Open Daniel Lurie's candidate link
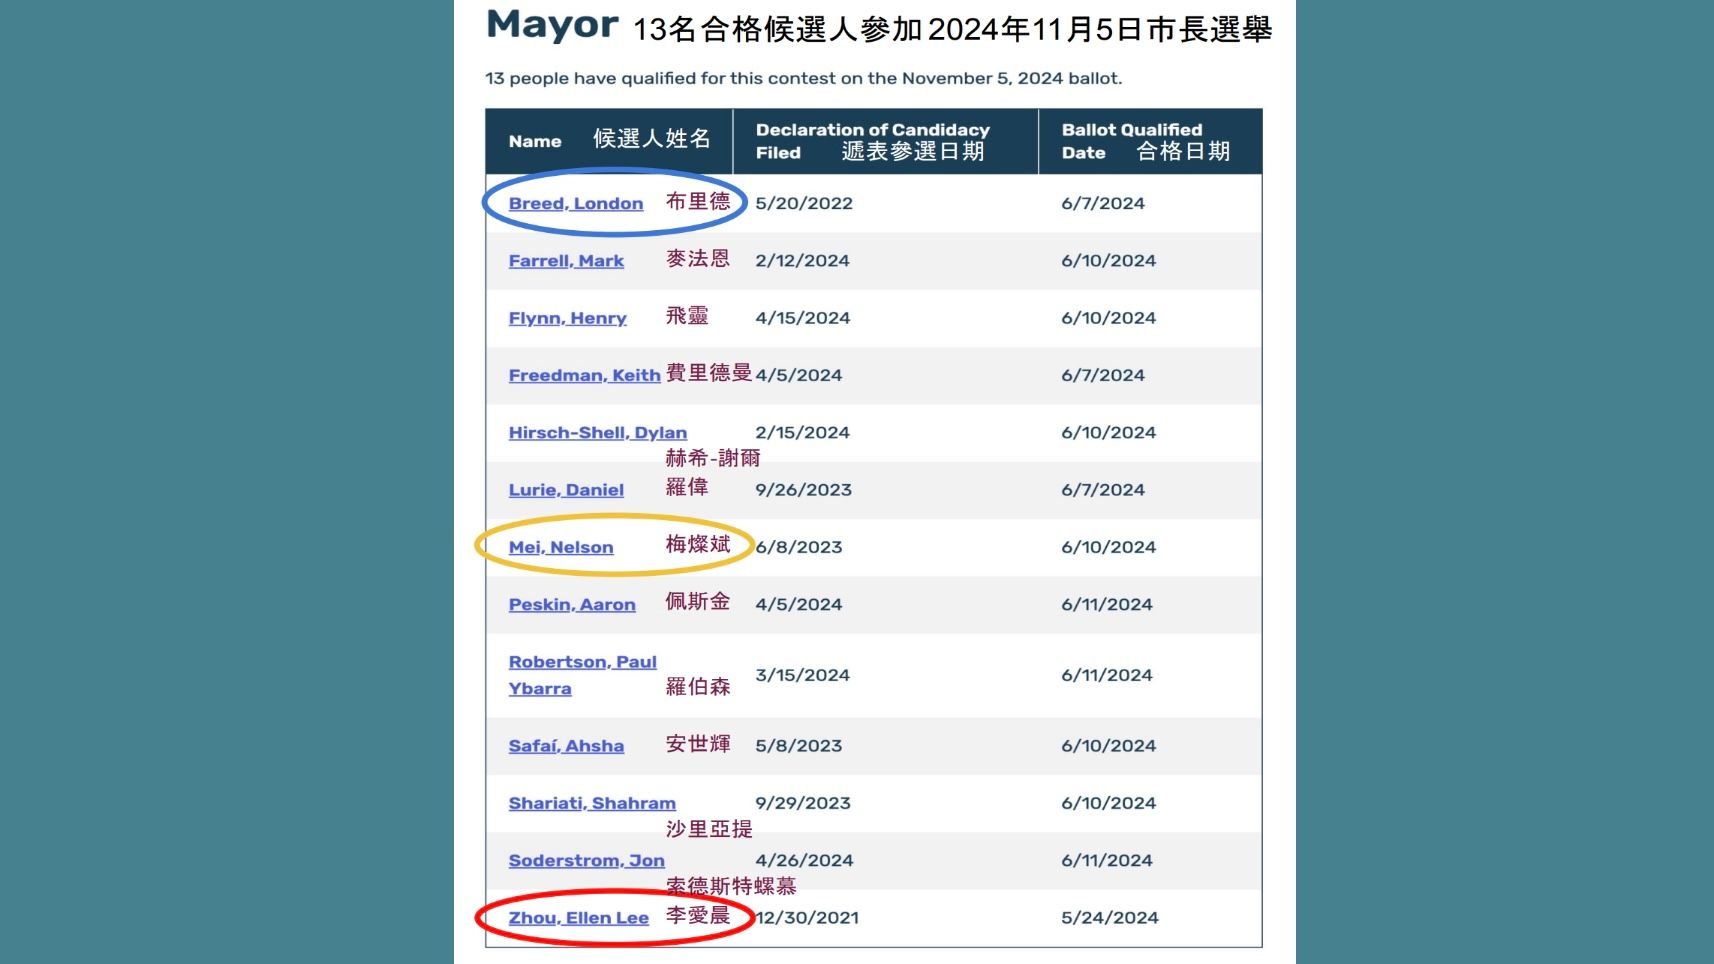This screenshot has width=1714, height=964. tap(565, 490)
